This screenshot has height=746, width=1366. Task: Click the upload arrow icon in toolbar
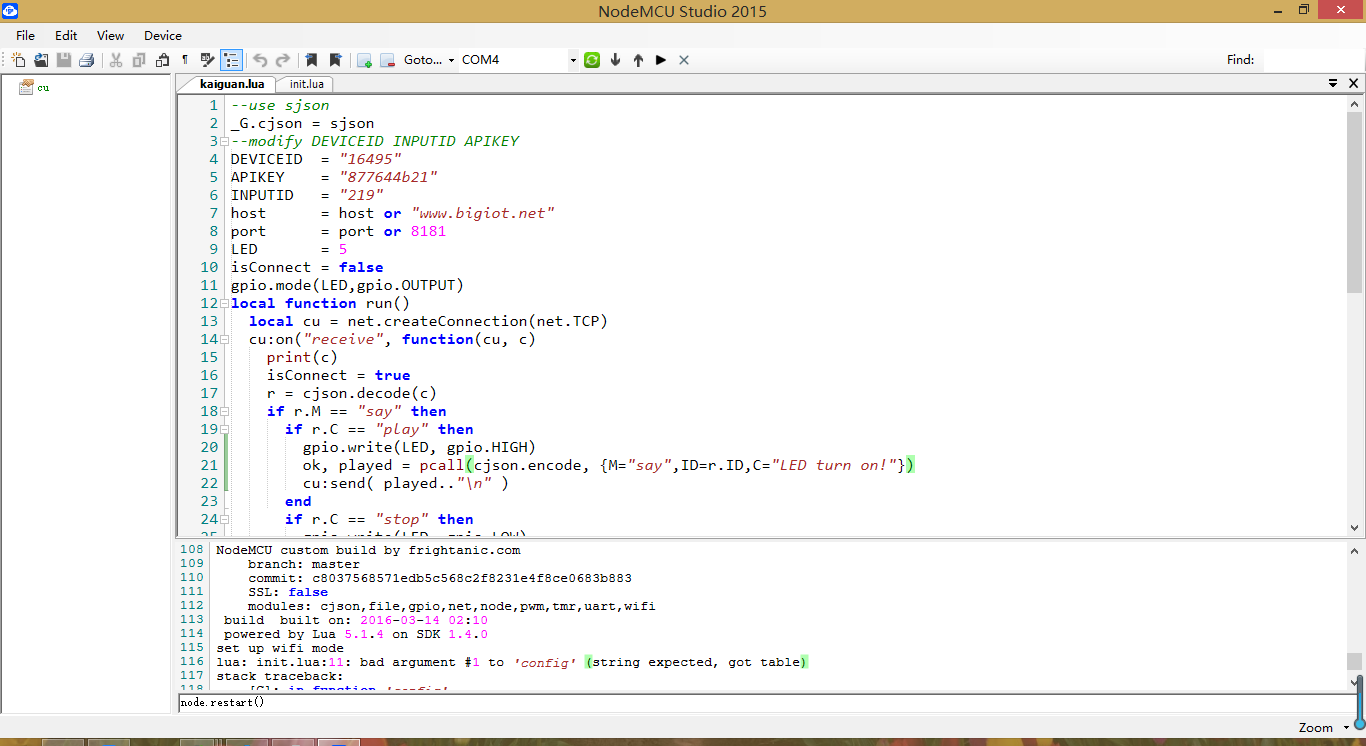(638, 60)
